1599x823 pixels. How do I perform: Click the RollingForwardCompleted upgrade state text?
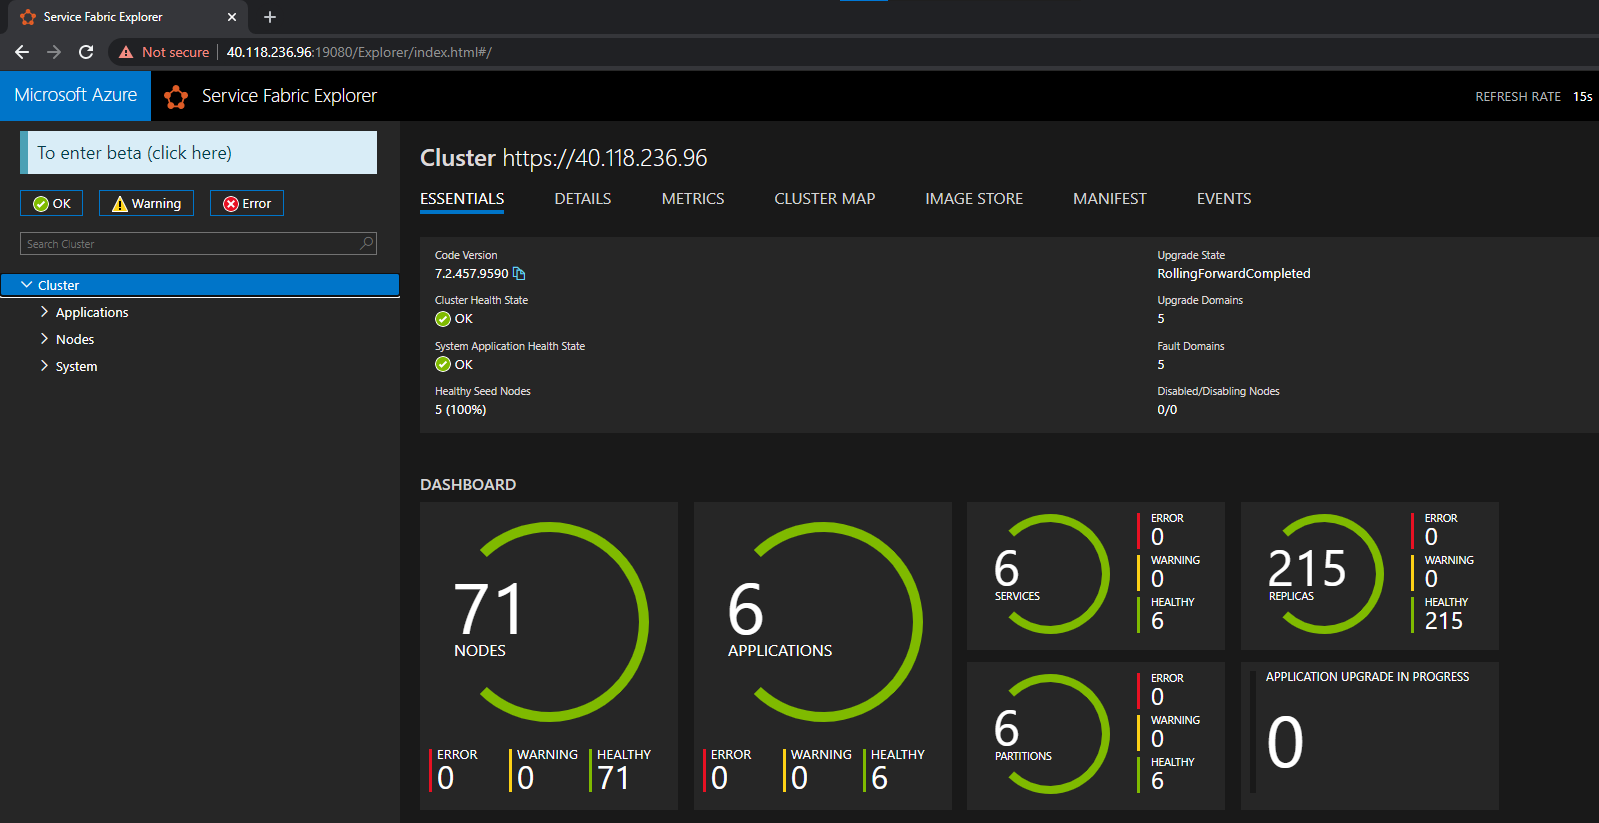(1234, 273)
